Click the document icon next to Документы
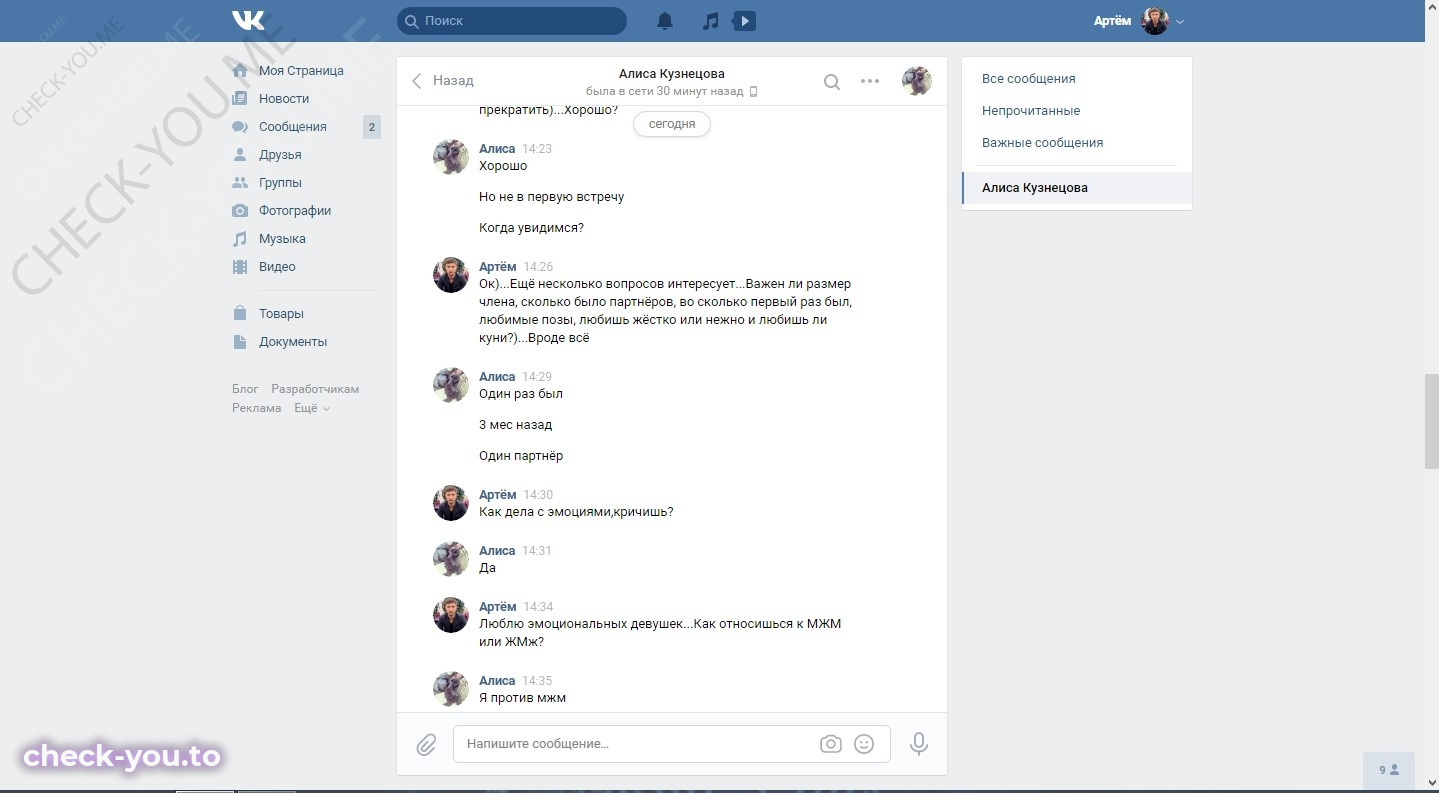This screenshot has height=793, width=1439. [x=240, y=342]
